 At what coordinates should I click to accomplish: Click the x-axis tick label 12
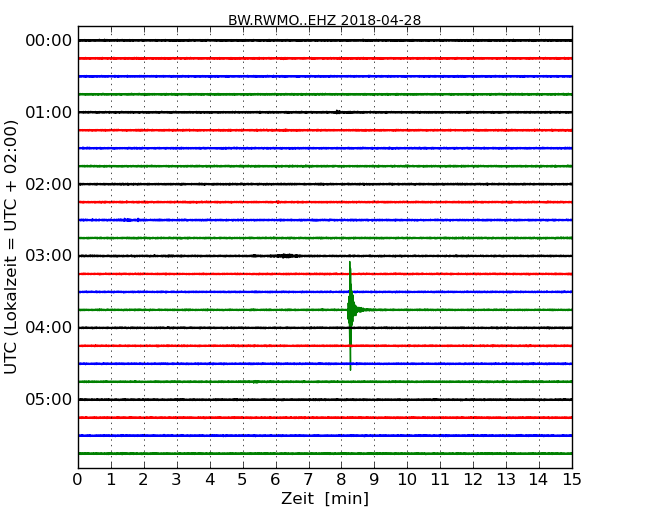pos(473,480)
